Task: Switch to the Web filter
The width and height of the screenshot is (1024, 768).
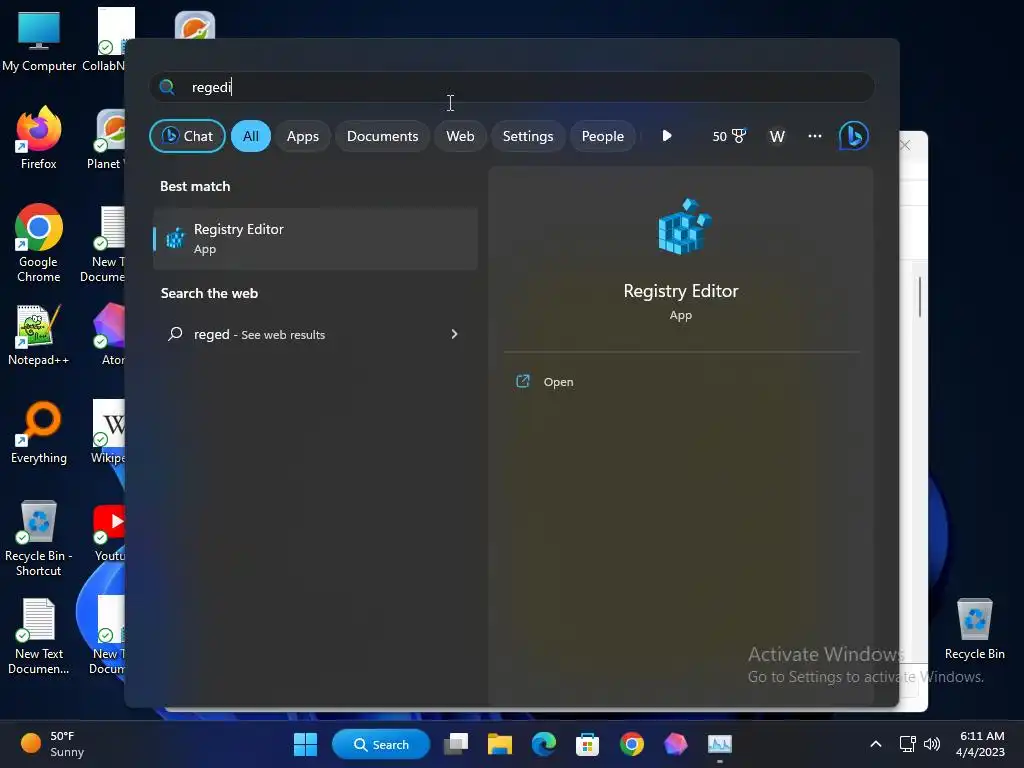Action: coord(460,136)
